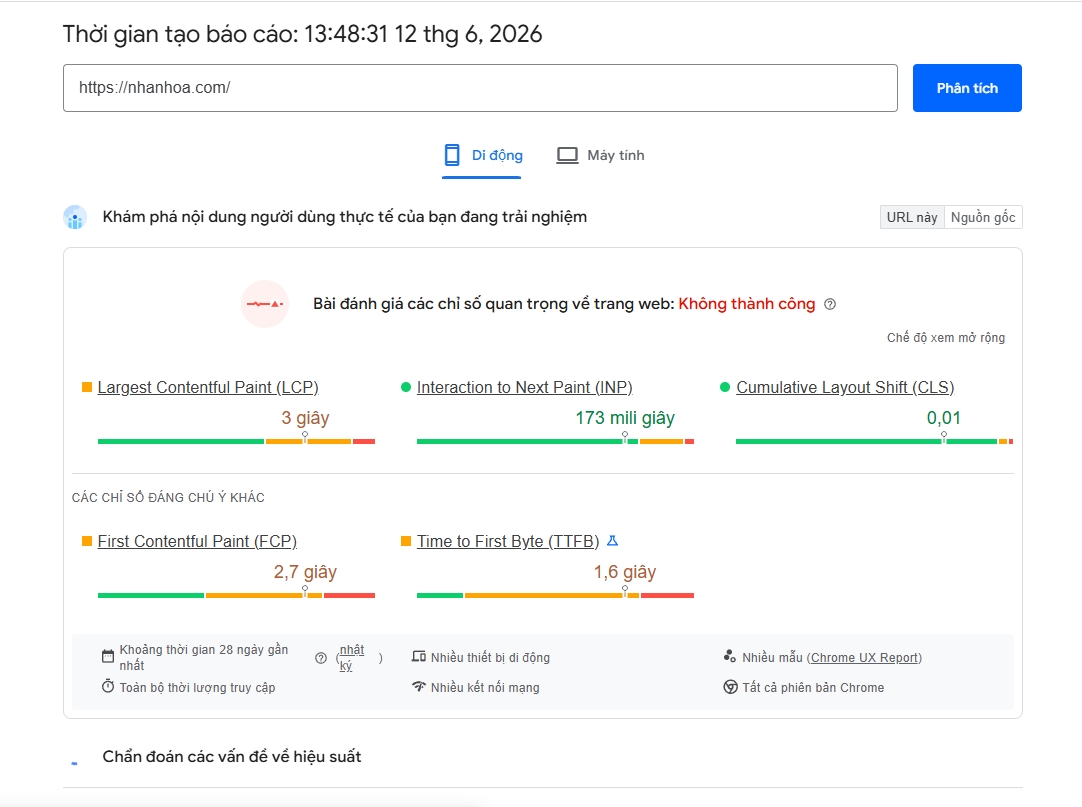
Task: Switch to Nguồn gốc data view
Action: (983, 217)
